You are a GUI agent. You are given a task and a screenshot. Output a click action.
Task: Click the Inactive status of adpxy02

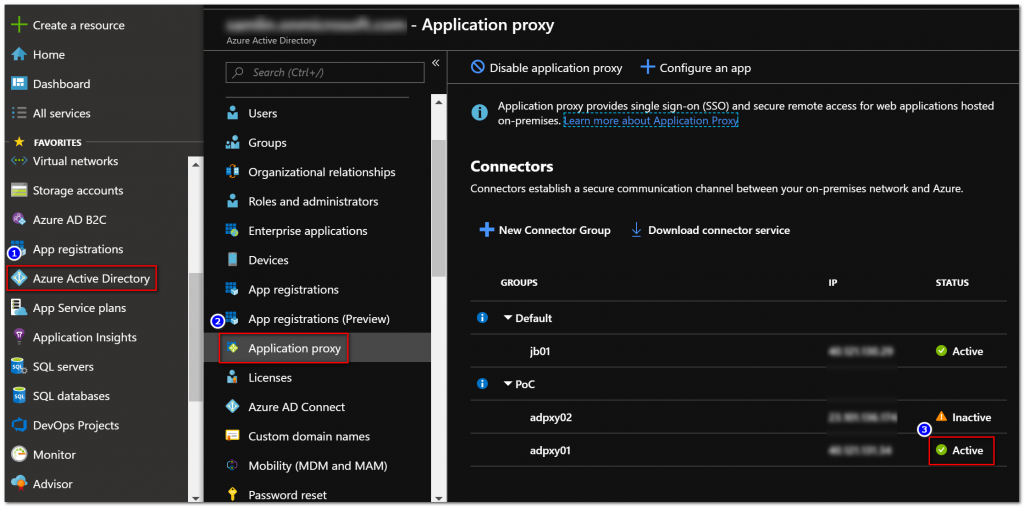pyautogui.click(x=963, y=417)
